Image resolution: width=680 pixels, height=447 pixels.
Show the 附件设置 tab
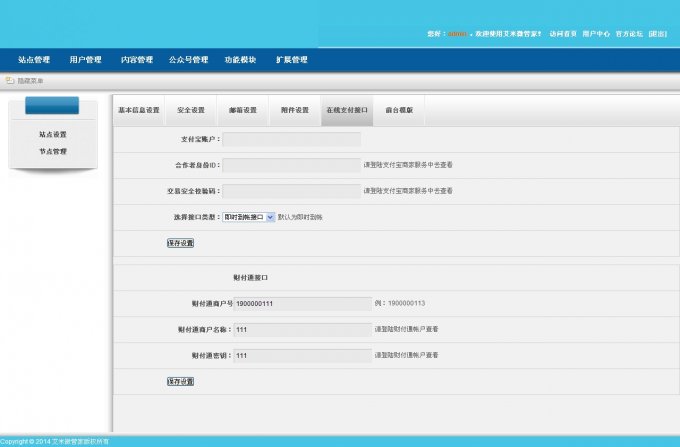[x=295, y=110]
